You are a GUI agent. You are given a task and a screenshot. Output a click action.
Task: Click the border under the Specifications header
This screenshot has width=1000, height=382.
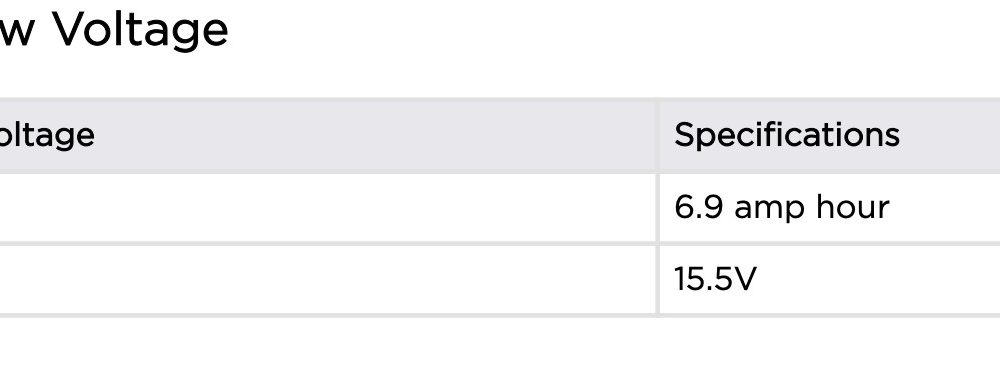829,172
